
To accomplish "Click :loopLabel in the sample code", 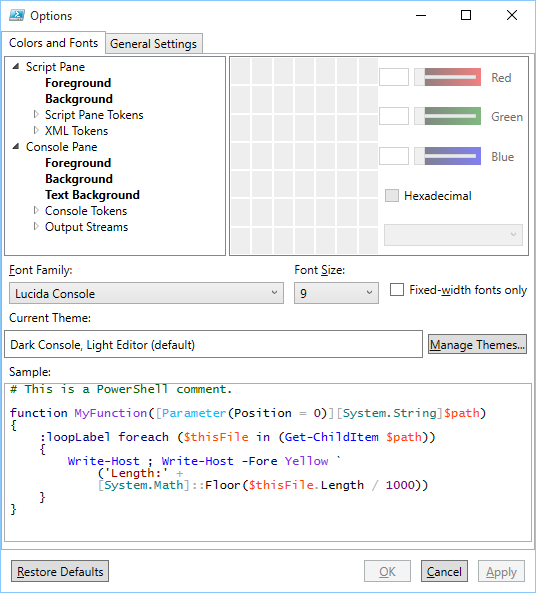I will [75, 437].
